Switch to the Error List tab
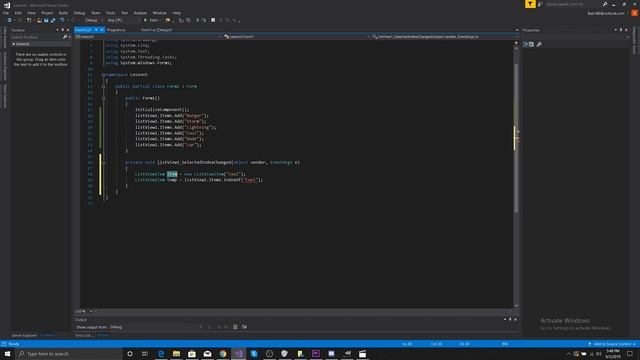 coord(84,336)
